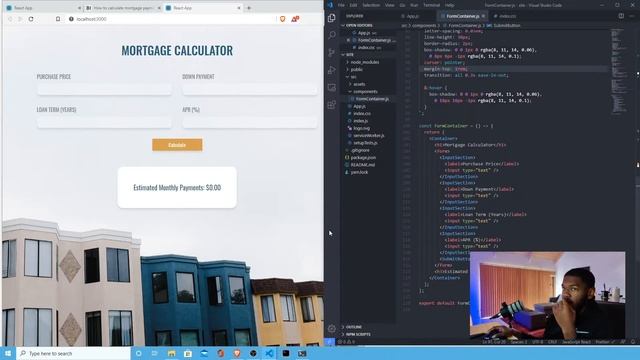Switch to Visual Studio Code on taskbar
Screen dimensions: 640x360
tap(269, 353)
